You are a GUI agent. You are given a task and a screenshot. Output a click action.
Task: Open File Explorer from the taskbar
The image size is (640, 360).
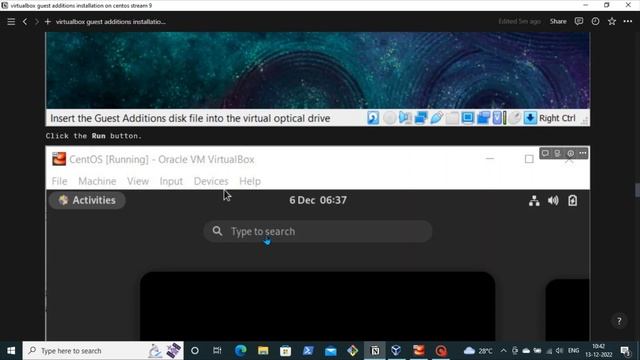(x=263, y=351)
